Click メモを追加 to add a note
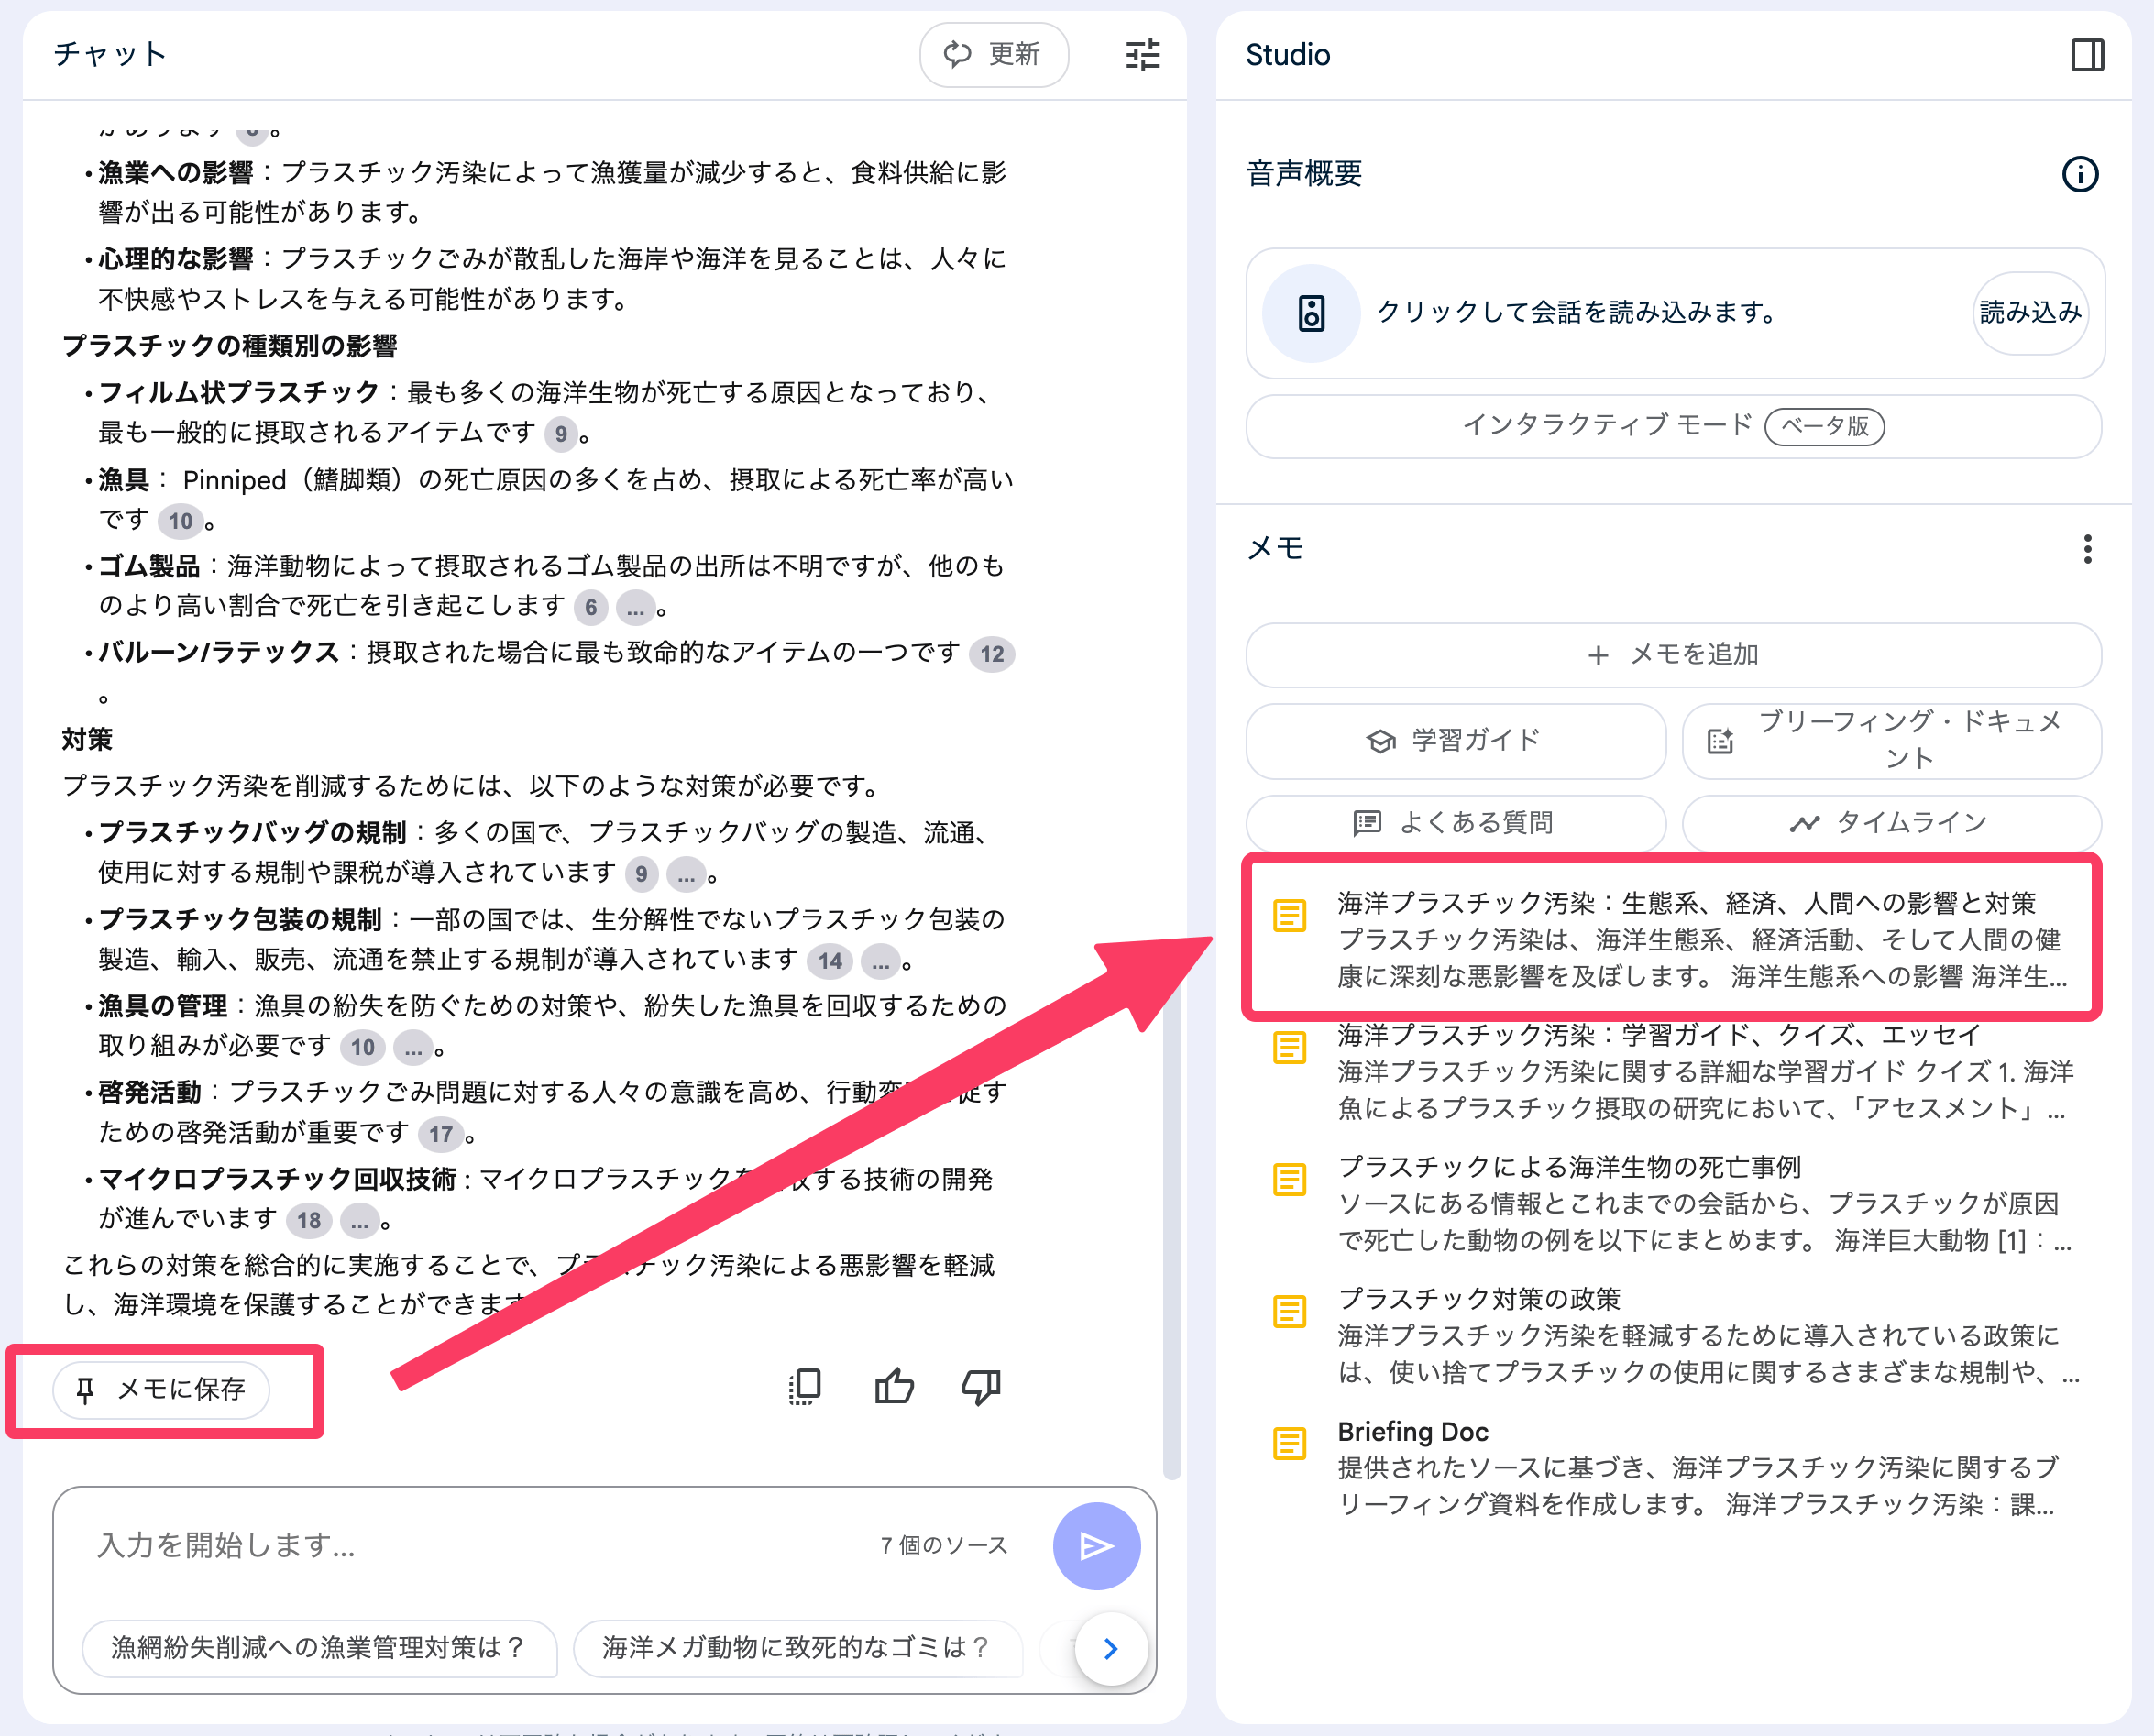 point(1673,655)
